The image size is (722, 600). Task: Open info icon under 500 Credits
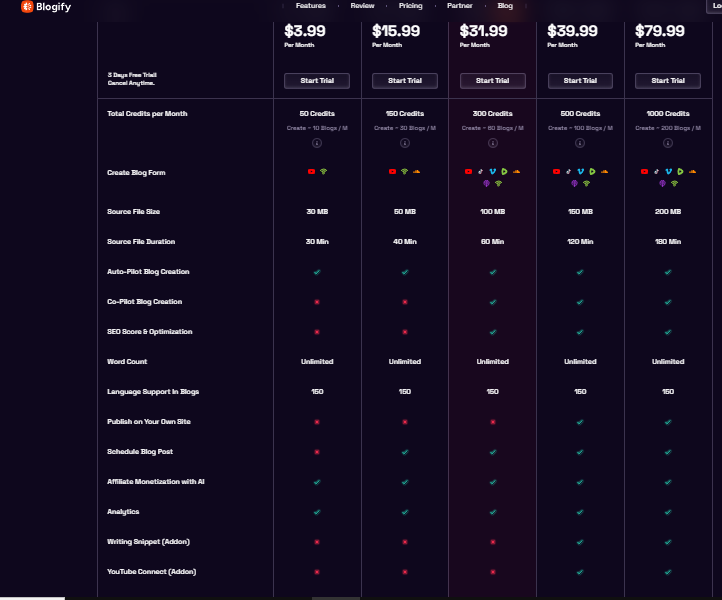tap(580, 143)
